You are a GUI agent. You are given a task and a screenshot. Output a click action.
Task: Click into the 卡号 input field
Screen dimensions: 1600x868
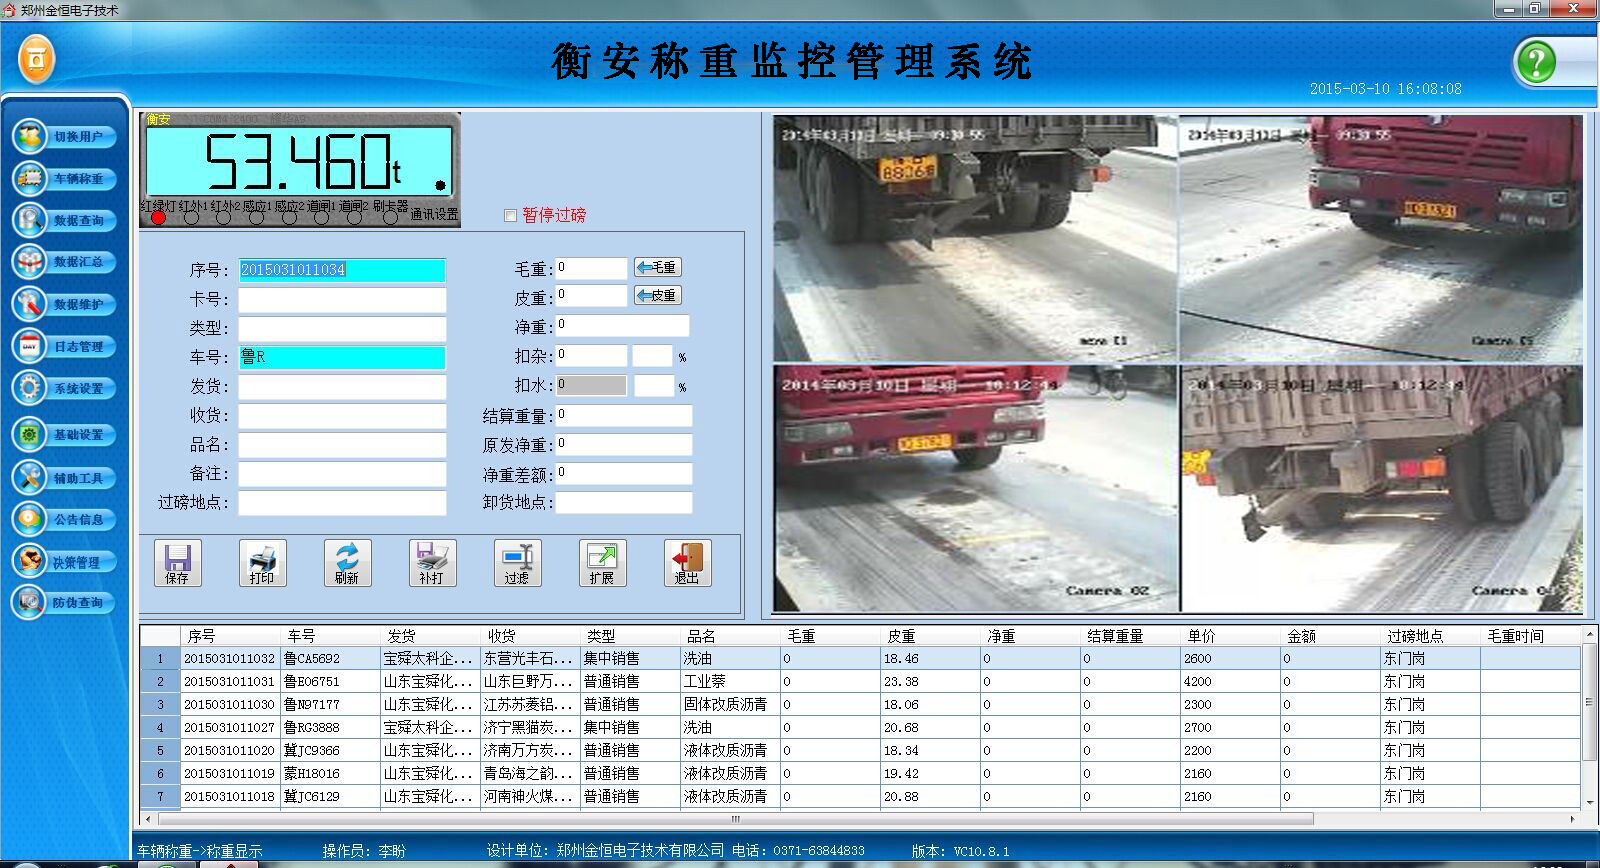(342, 300)
